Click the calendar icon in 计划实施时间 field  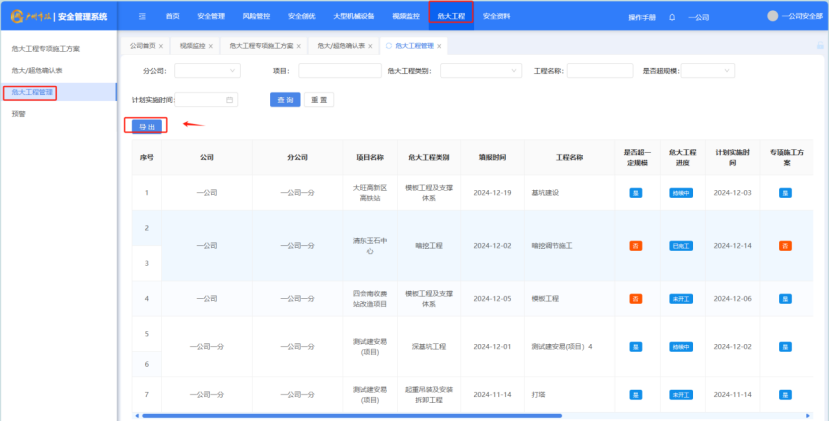point(229,100)
